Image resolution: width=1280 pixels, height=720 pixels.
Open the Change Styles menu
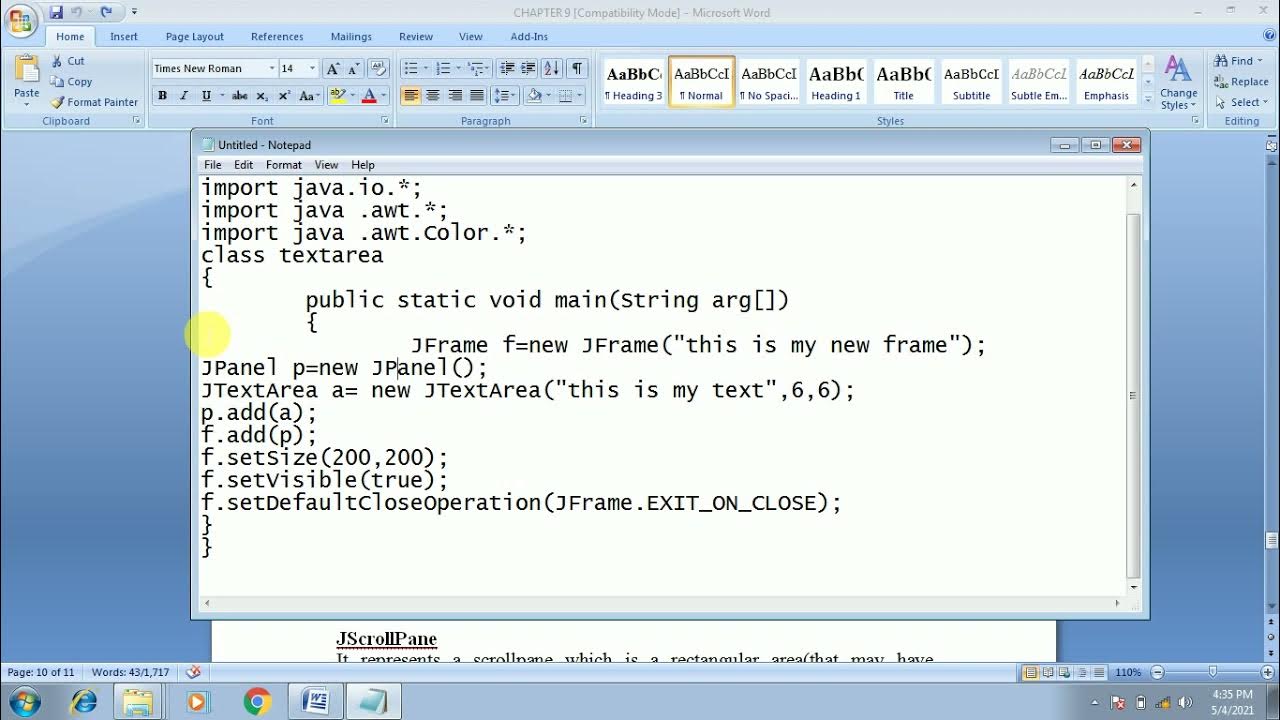click(1178, 83)
